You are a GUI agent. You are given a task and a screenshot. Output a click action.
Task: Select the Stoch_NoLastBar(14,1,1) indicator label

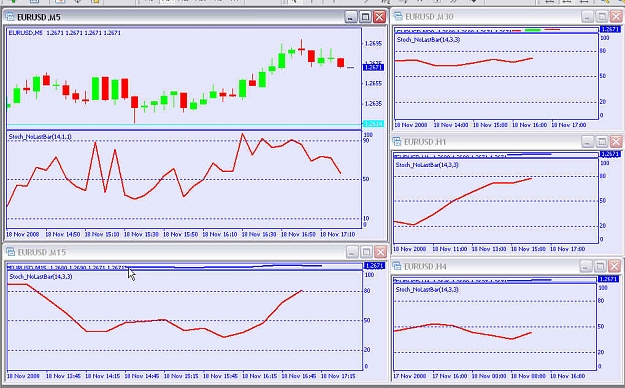[x=40, y=137]
